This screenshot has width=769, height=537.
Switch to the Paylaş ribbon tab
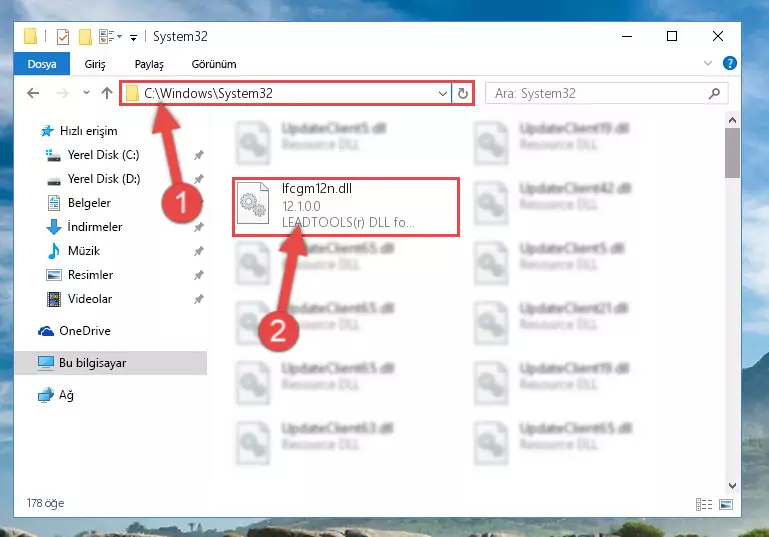pyautogui.click(x=149, y=64)
